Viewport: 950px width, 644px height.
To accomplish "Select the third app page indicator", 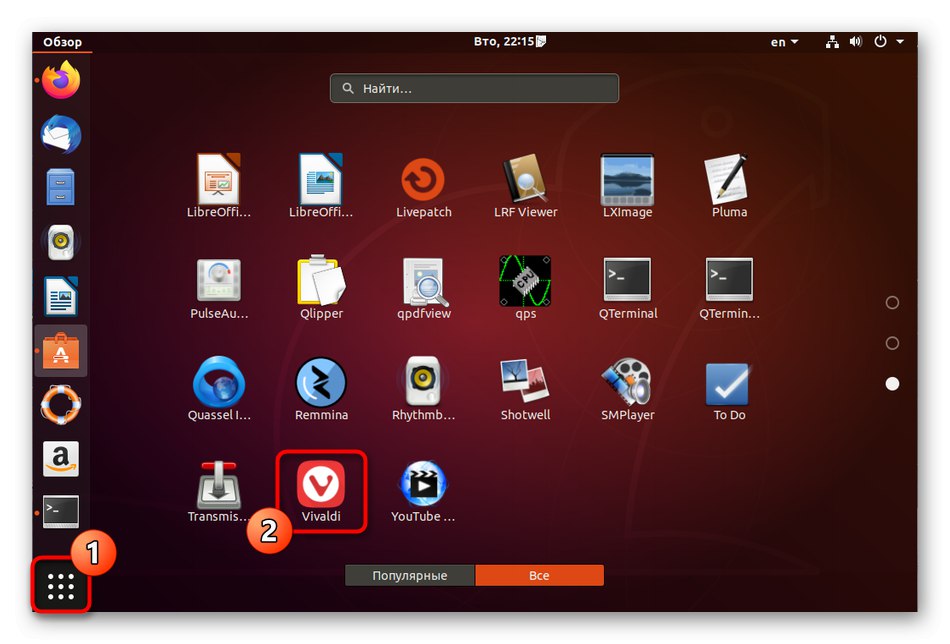I will pyautogui.click(x=892, y=383).
